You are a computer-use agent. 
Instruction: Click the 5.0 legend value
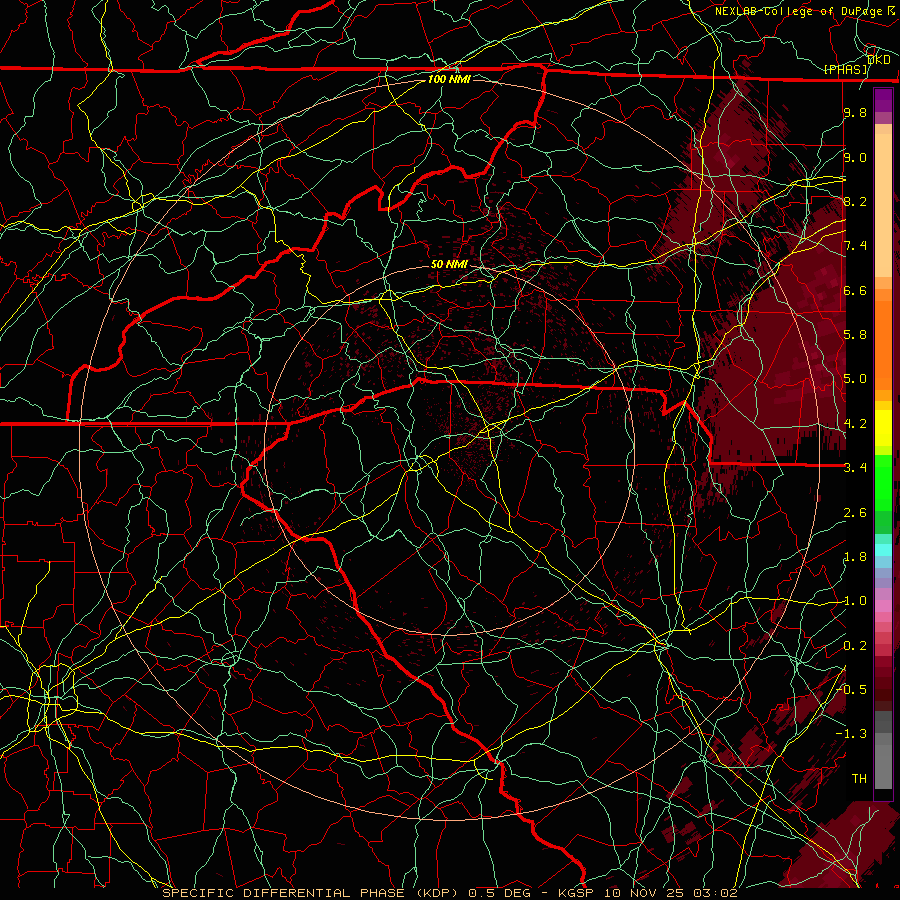click(x=855, y=379)
